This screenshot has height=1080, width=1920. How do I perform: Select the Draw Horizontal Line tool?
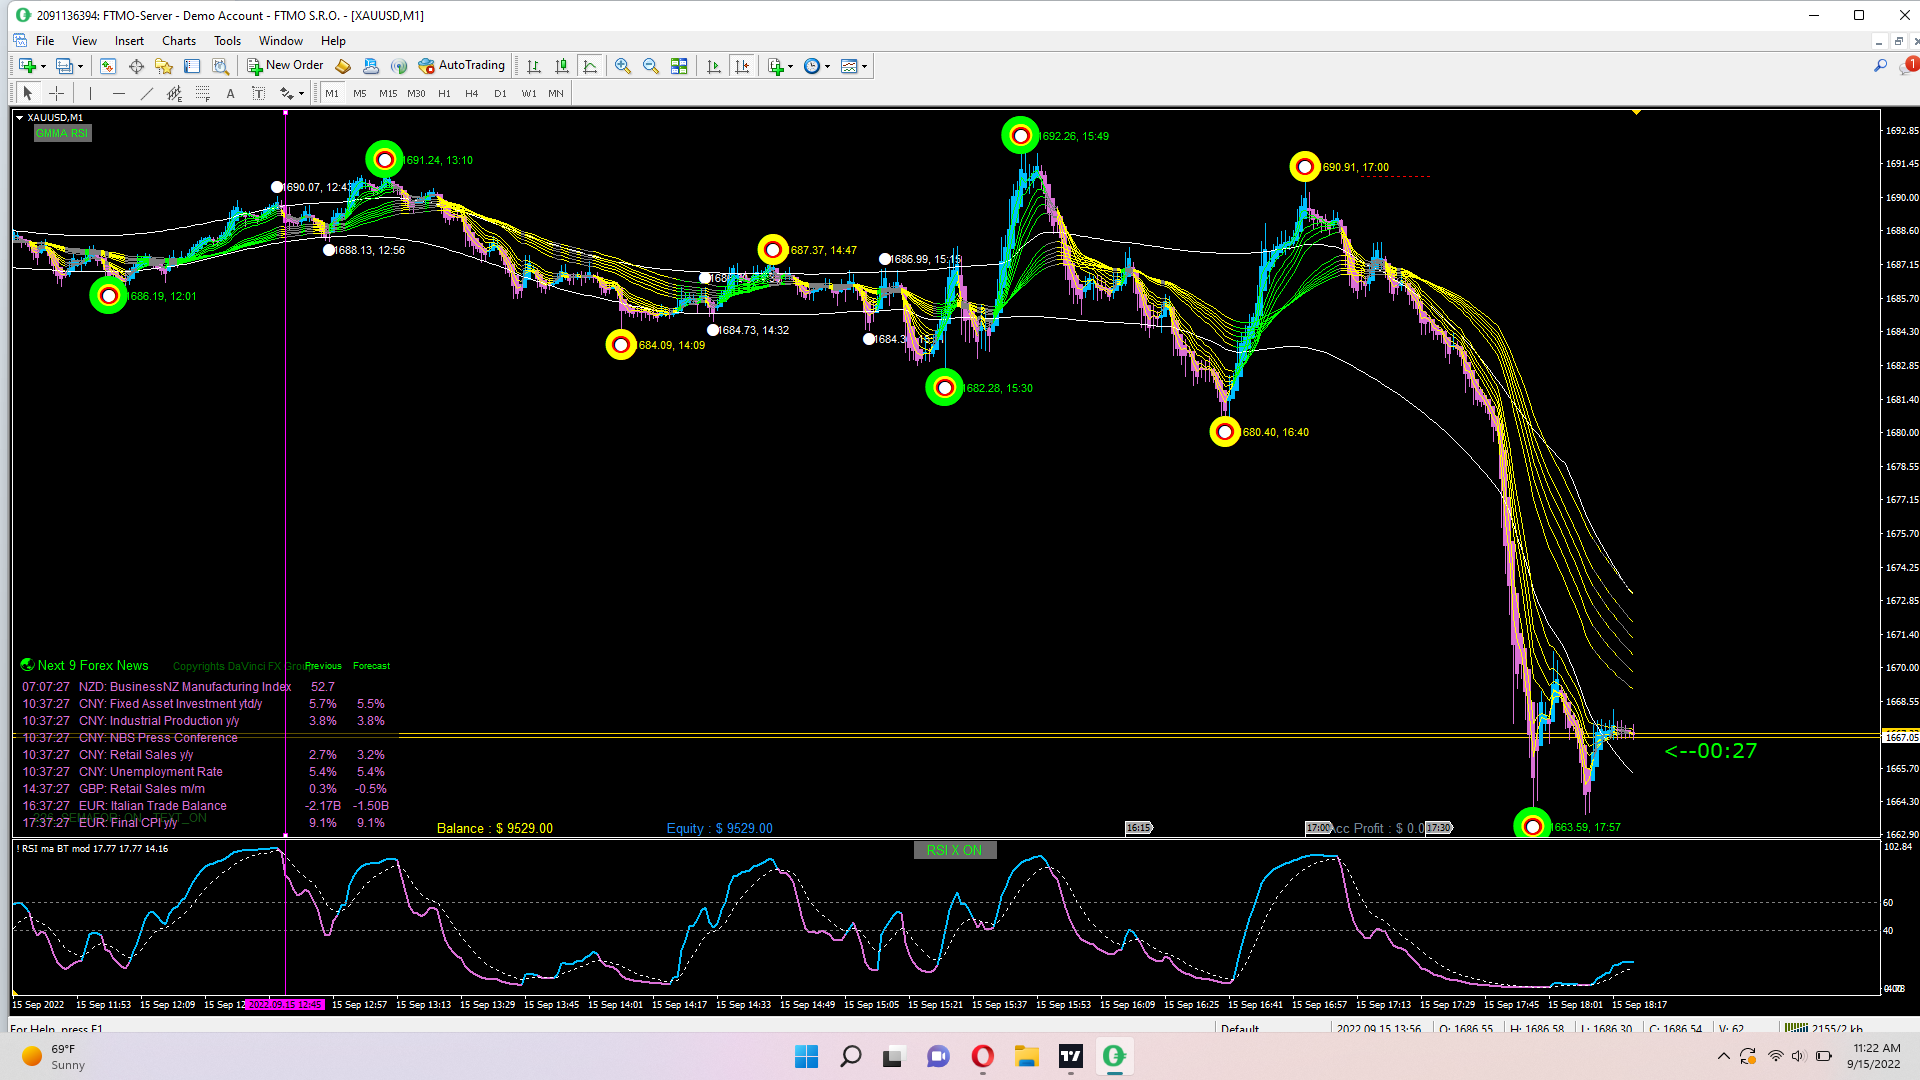pos(119,93)
